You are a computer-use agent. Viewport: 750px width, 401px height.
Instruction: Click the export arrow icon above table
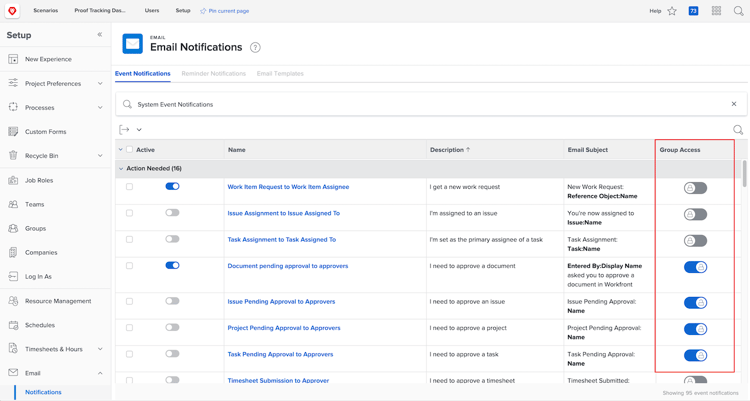(x=125, y=130)
